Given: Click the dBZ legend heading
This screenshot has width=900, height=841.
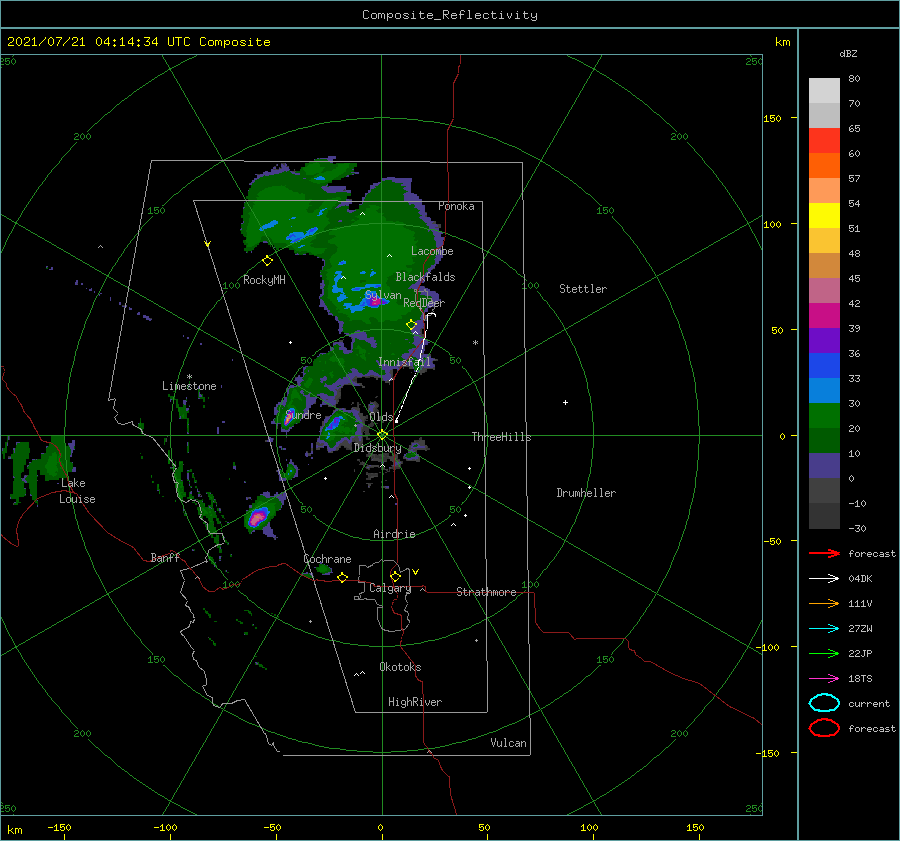Looking at the screenshot, I should click(x=848, y=53).
